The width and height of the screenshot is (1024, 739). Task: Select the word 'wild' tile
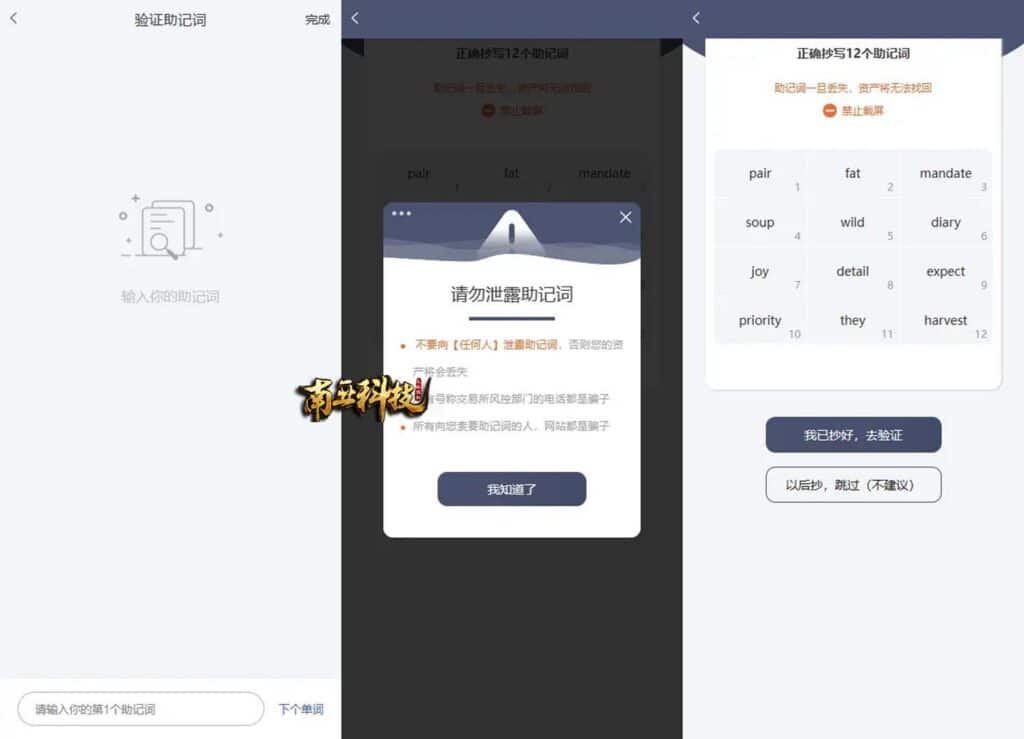[x=852, y=223]
